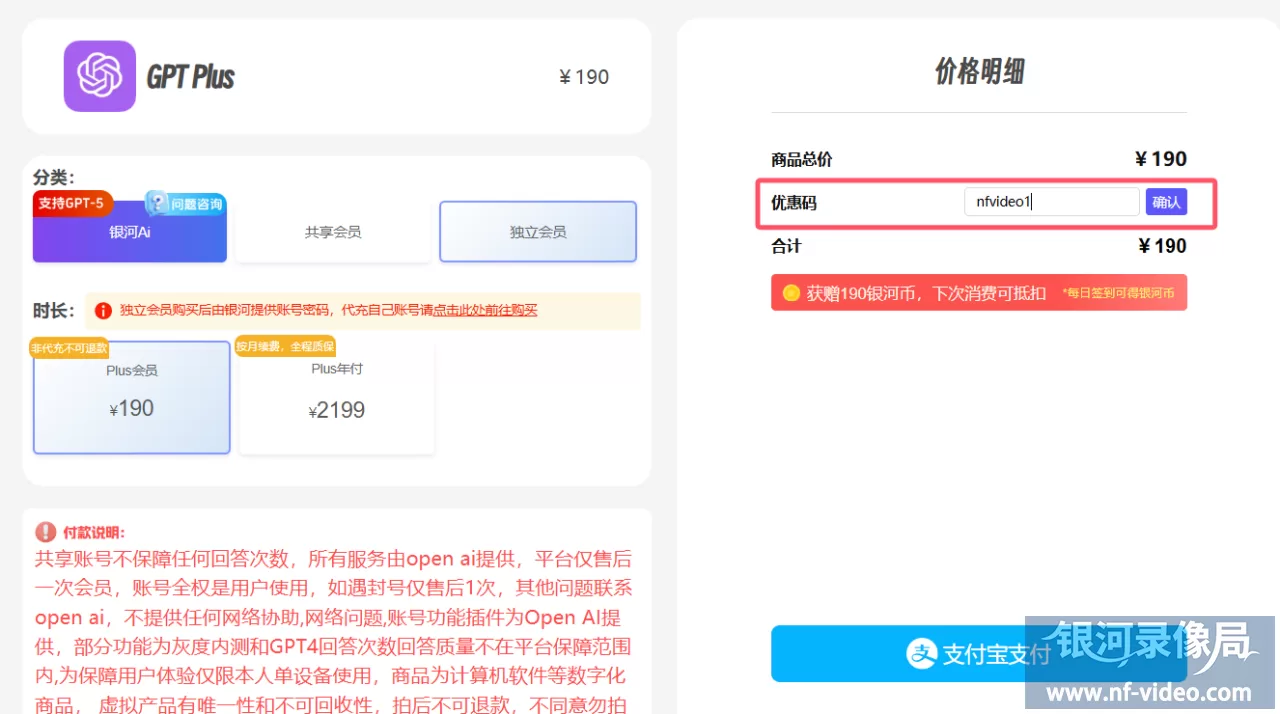Click the red info icon beside 时长 notice
The height and width of the screenshot is (714, 1280).
point(102,310)
